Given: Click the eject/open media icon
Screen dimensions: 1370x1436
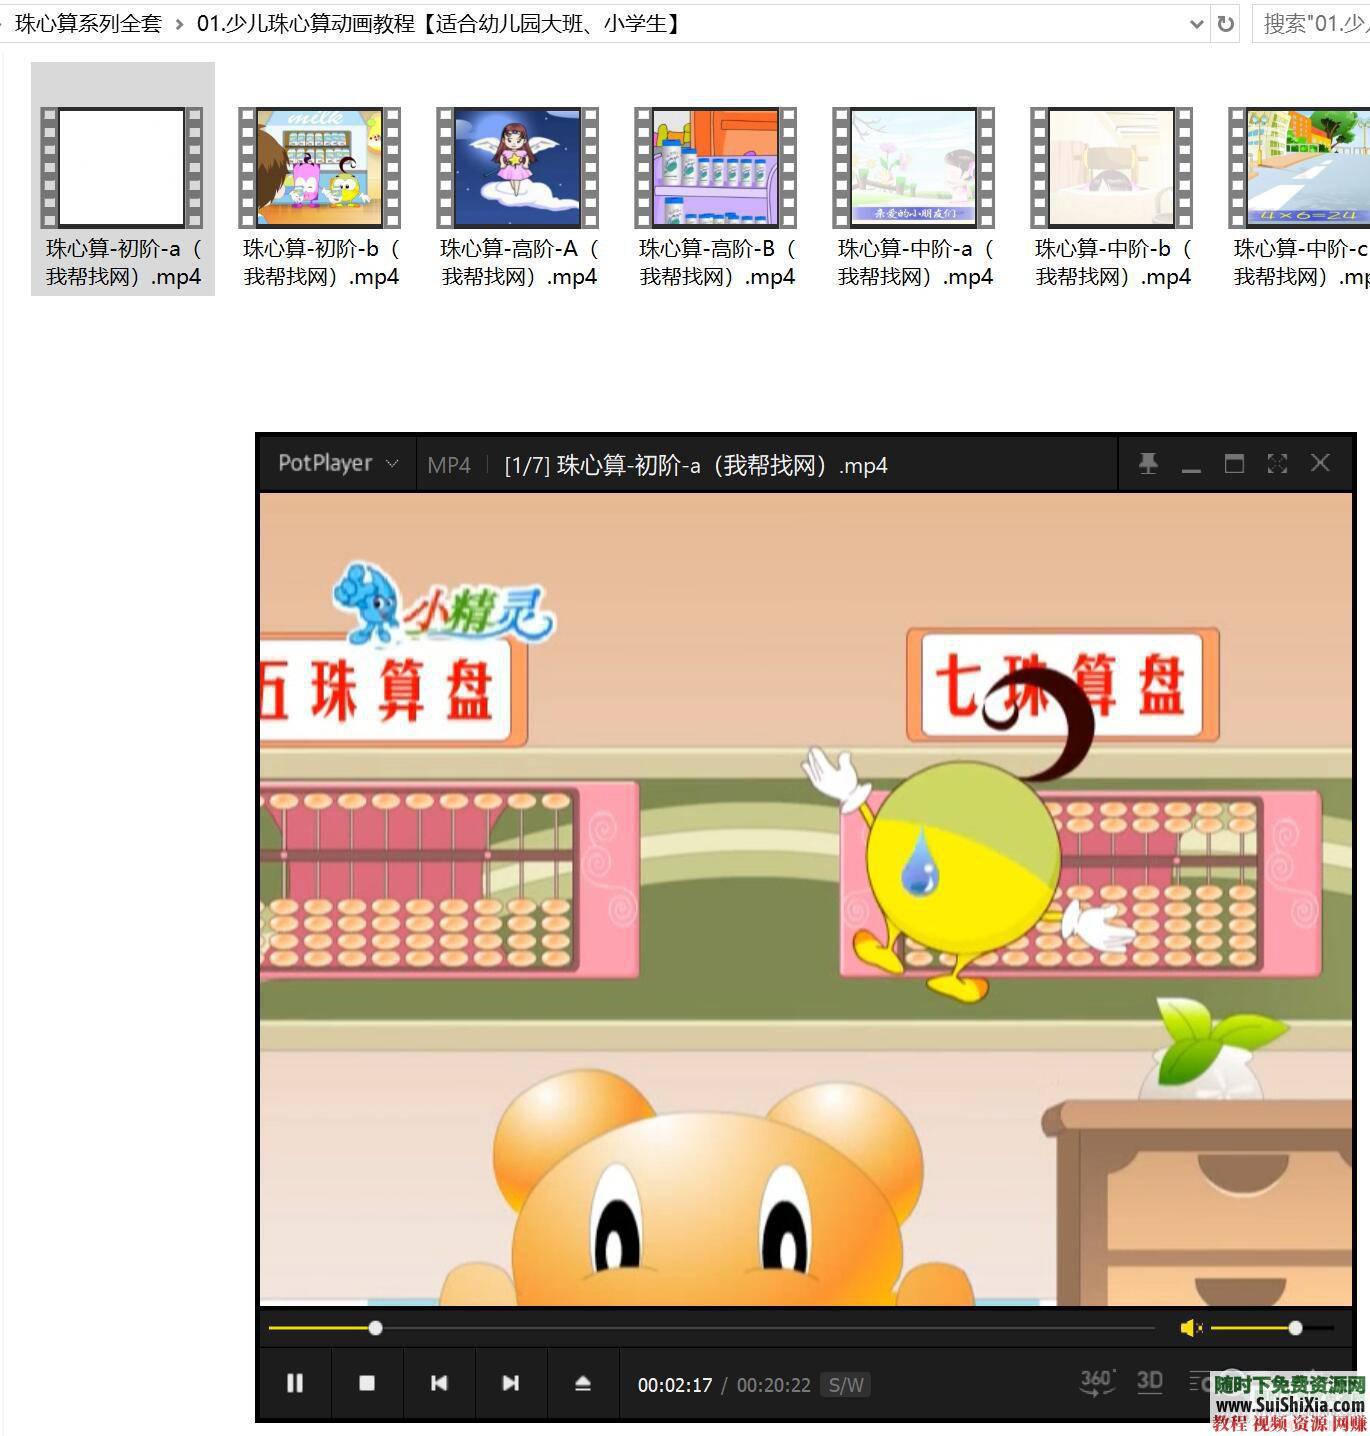Looking at the screenshot, I should click(583, 1383).
